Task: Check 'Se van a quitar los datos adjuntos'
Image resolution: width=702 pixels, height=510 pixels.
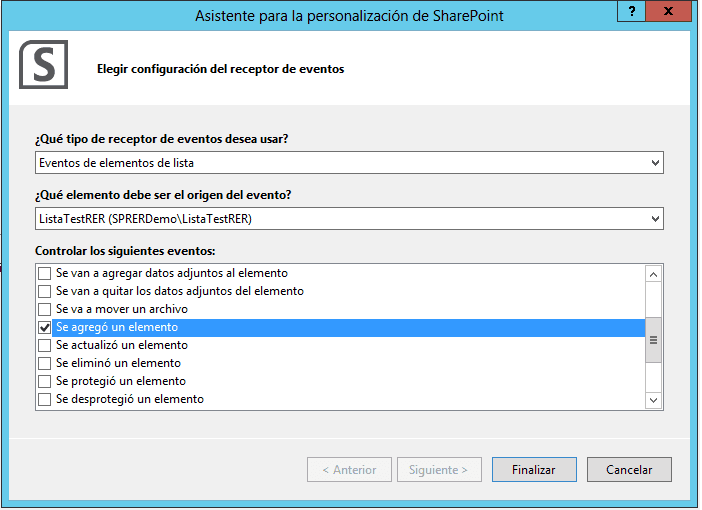Action: tap(44, 291)
